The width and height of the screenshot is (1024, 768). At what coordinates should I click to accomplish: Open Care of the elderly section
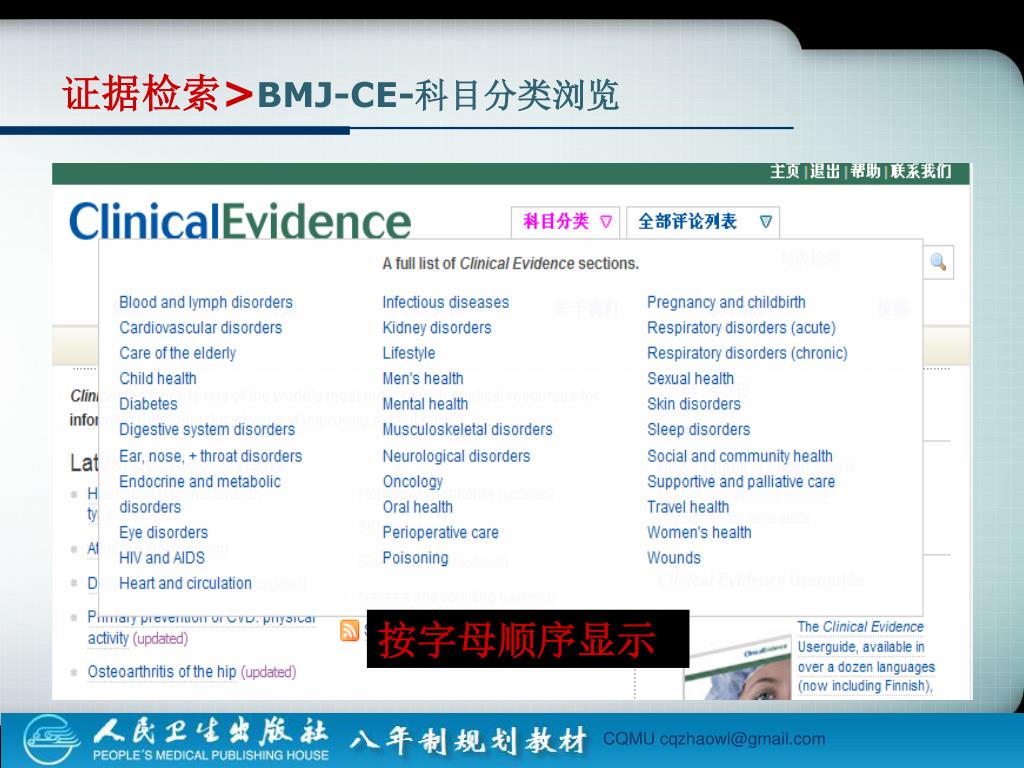coord(177,353)
